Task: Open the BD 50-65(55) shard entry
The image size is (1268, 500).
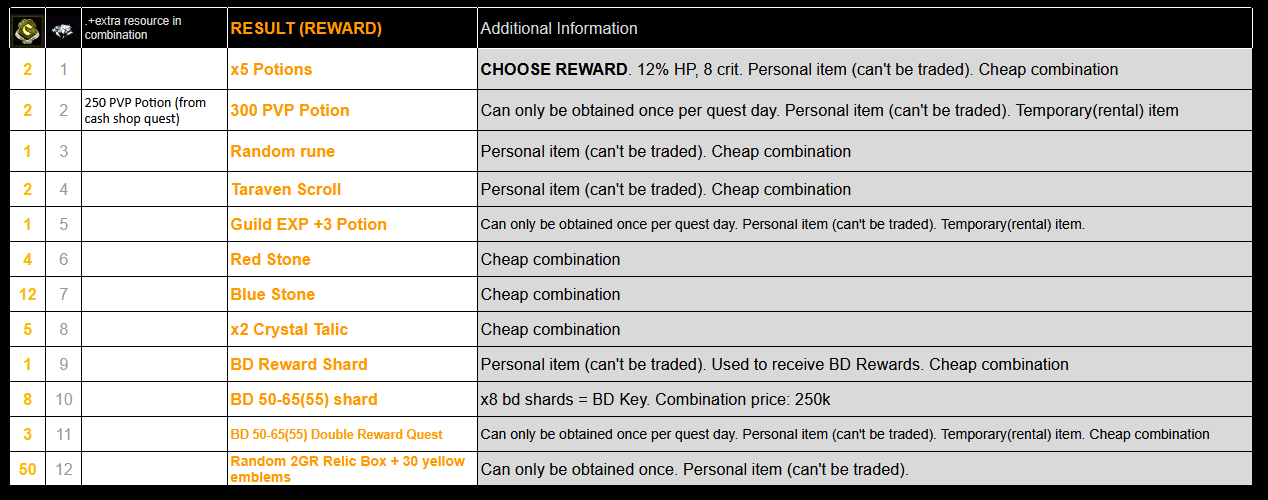Action: 304,400
